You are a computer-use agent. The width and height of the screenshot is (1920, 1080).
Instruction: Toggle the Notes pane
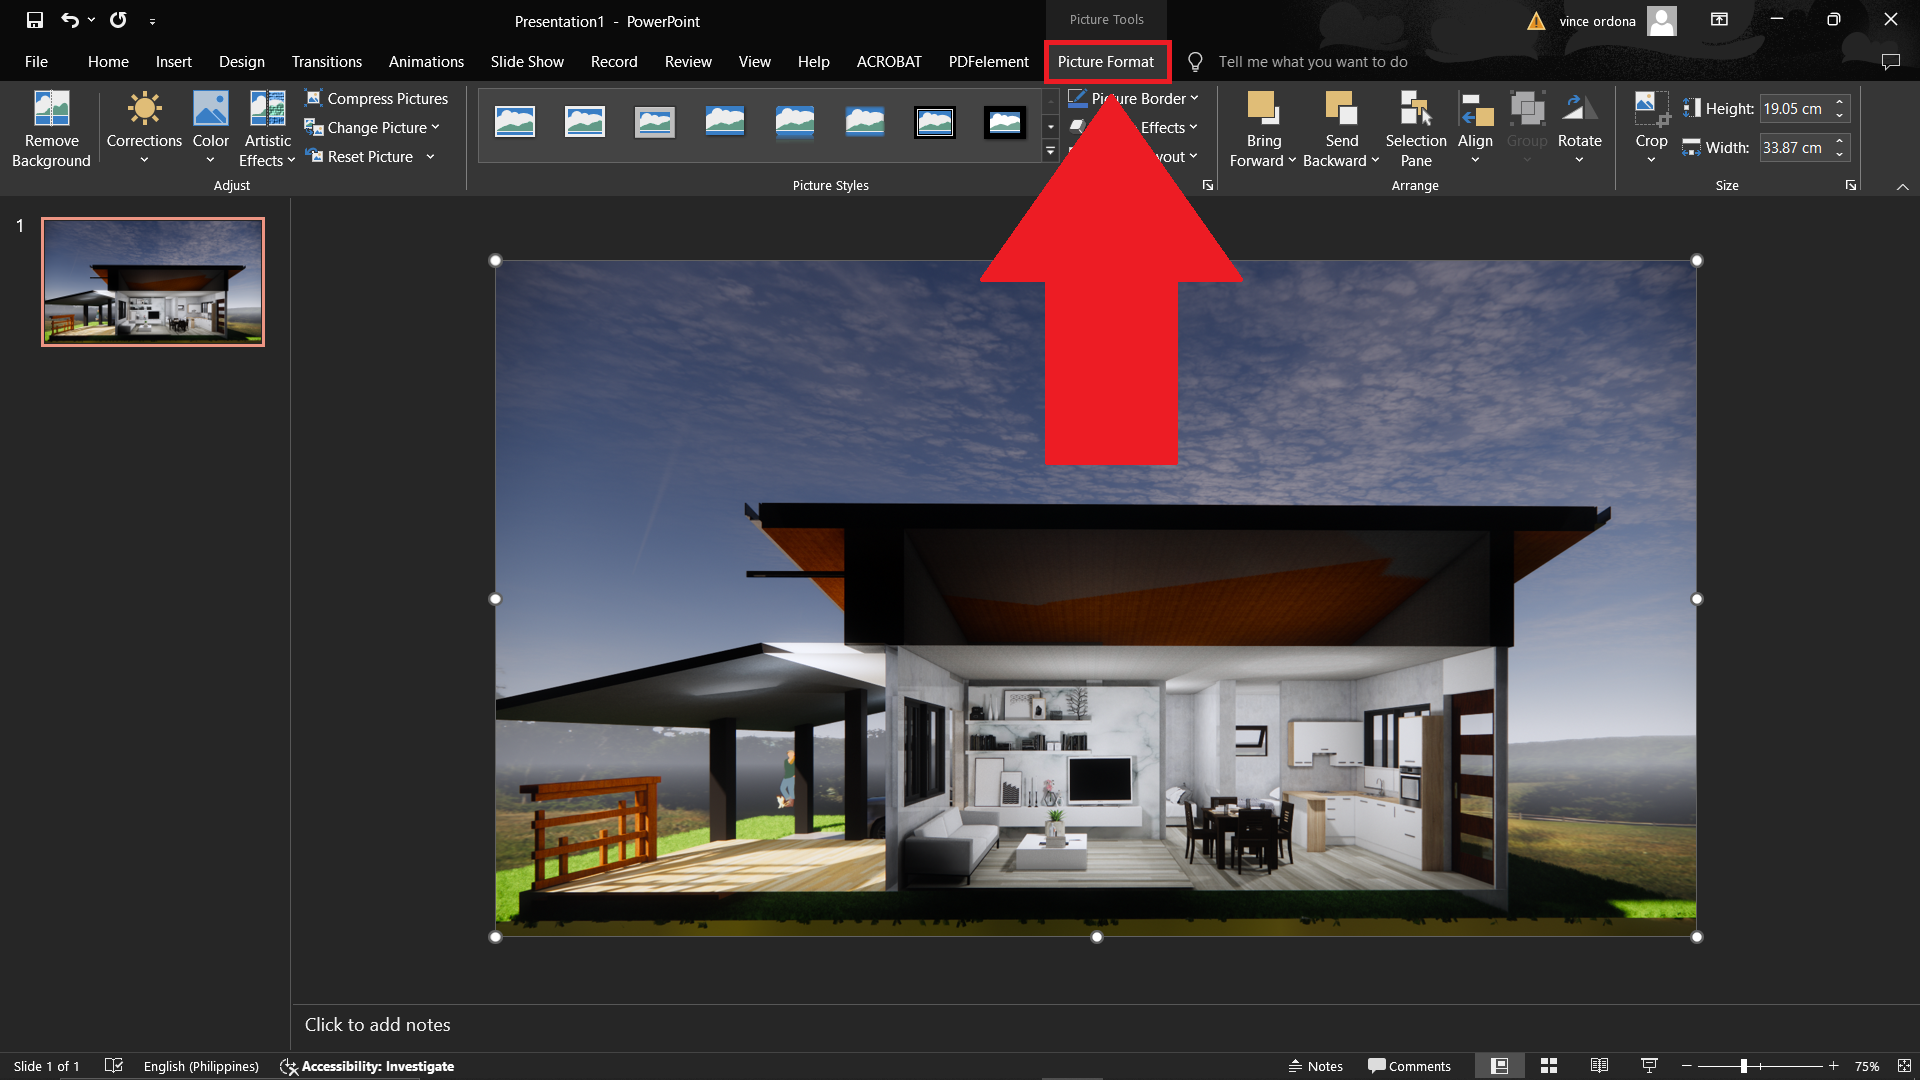coord(1315,1066)
